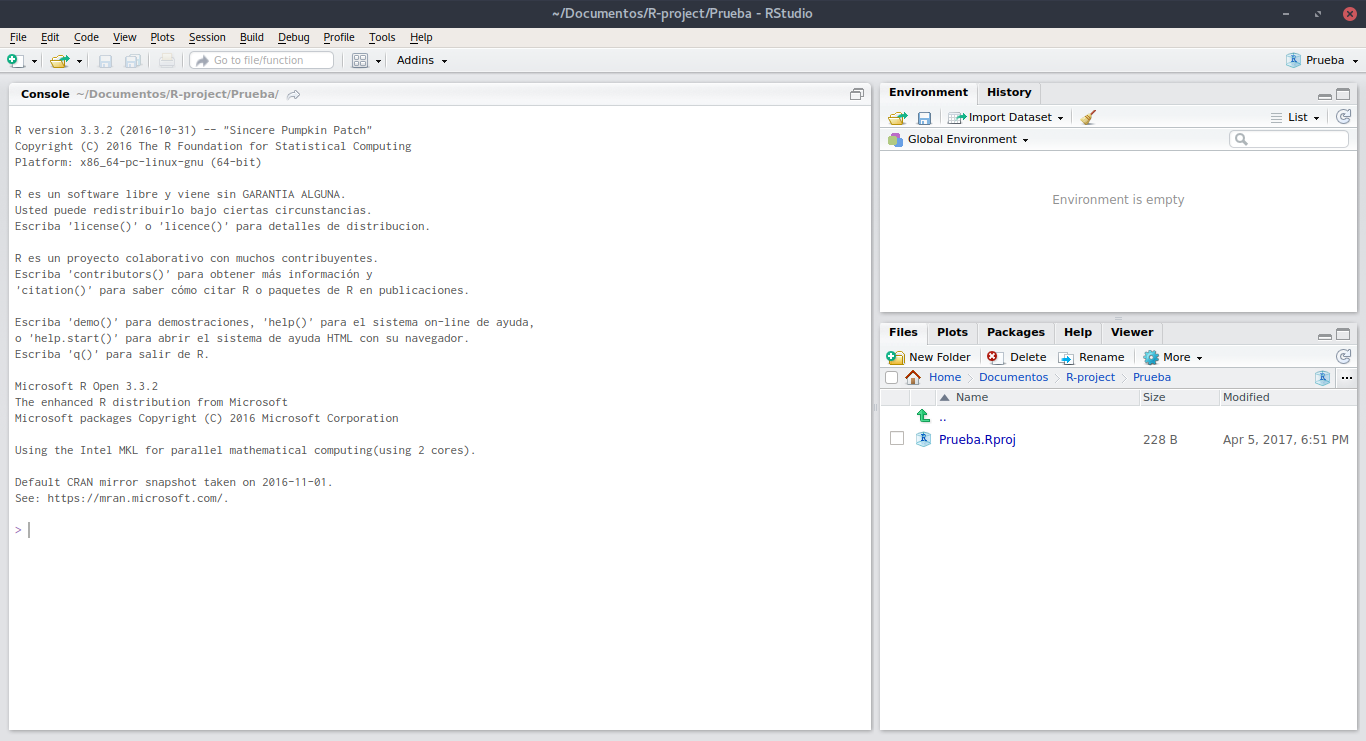Switch to the Files tab

903,332
